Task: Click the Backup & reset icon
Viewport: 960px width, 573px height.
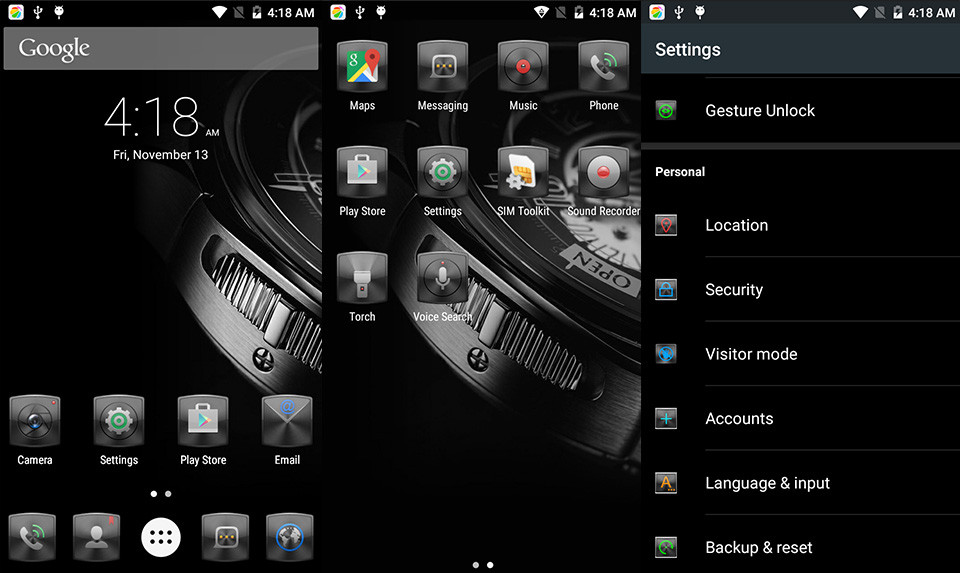Action: (x=666, y=547)
